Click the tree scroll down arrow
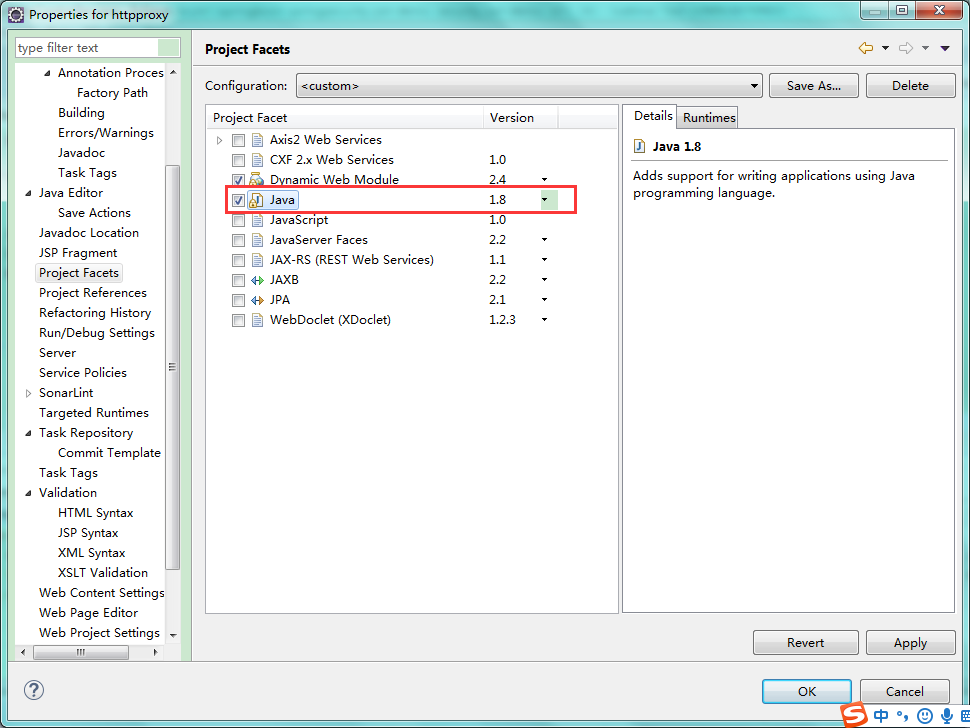970x728 pixels. [x=173, y=635]
